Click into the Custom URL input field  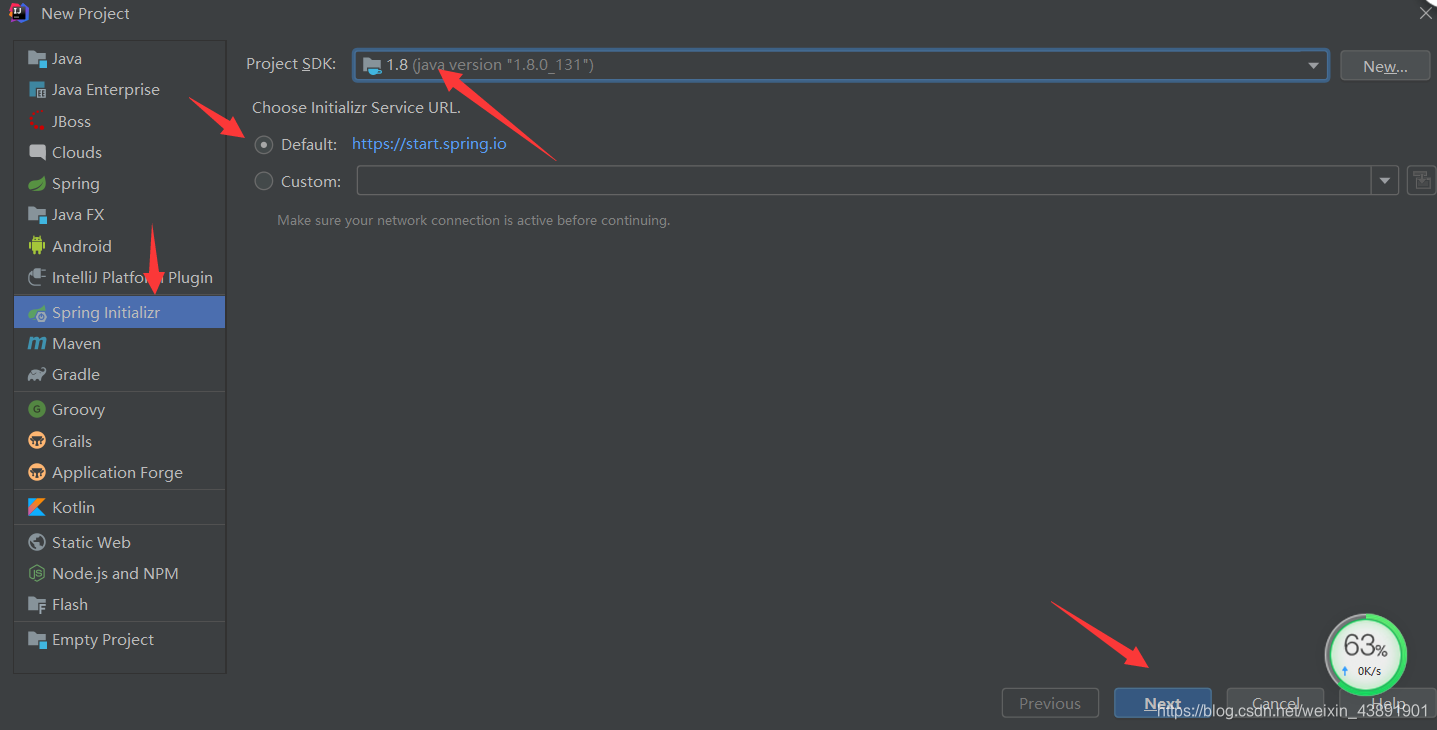864,181
